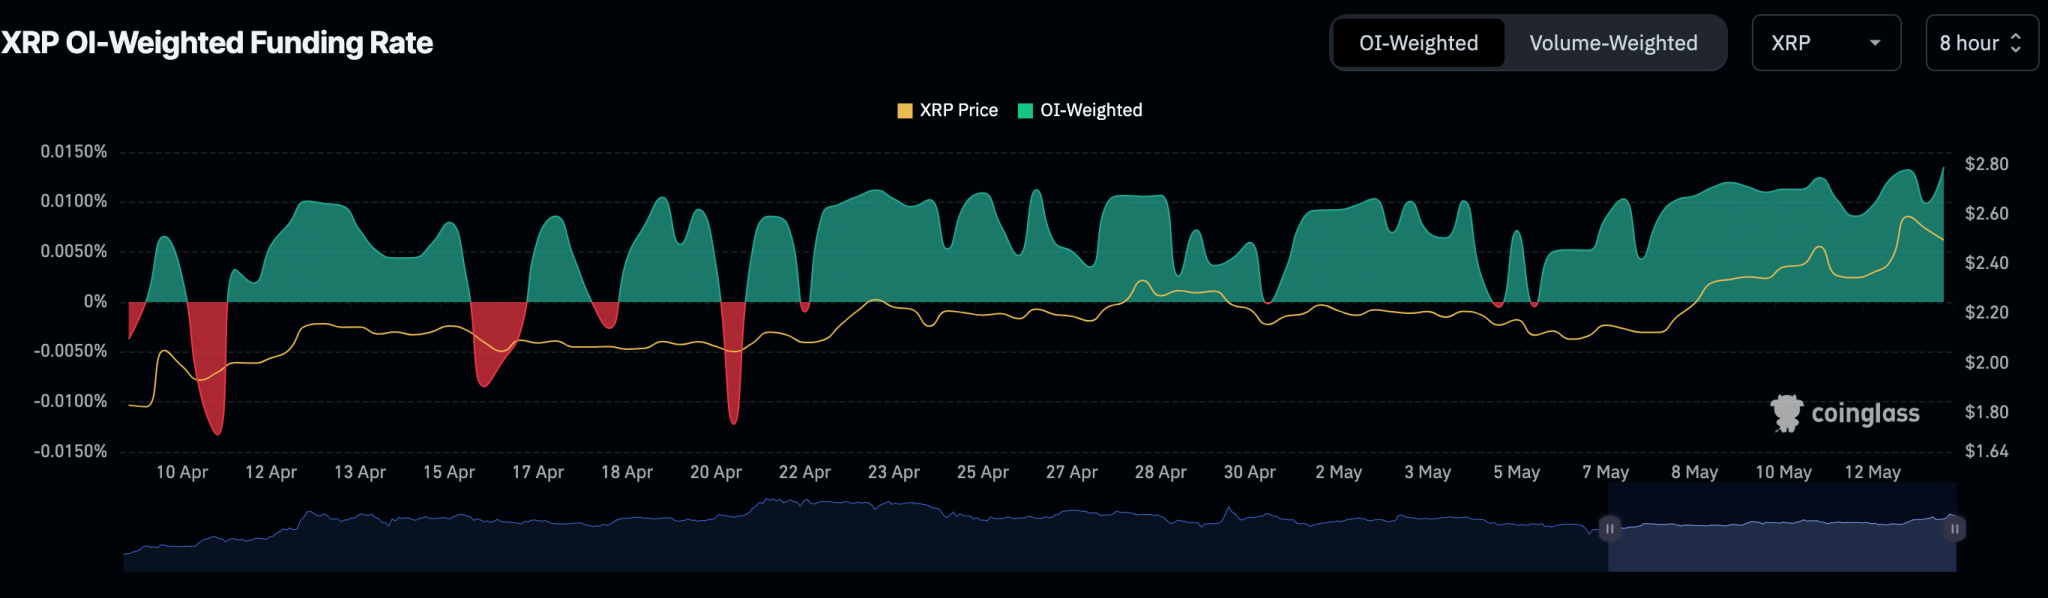Click the -0.0100% axis label
Screen dimensions: 2048x598
[70, 402]
